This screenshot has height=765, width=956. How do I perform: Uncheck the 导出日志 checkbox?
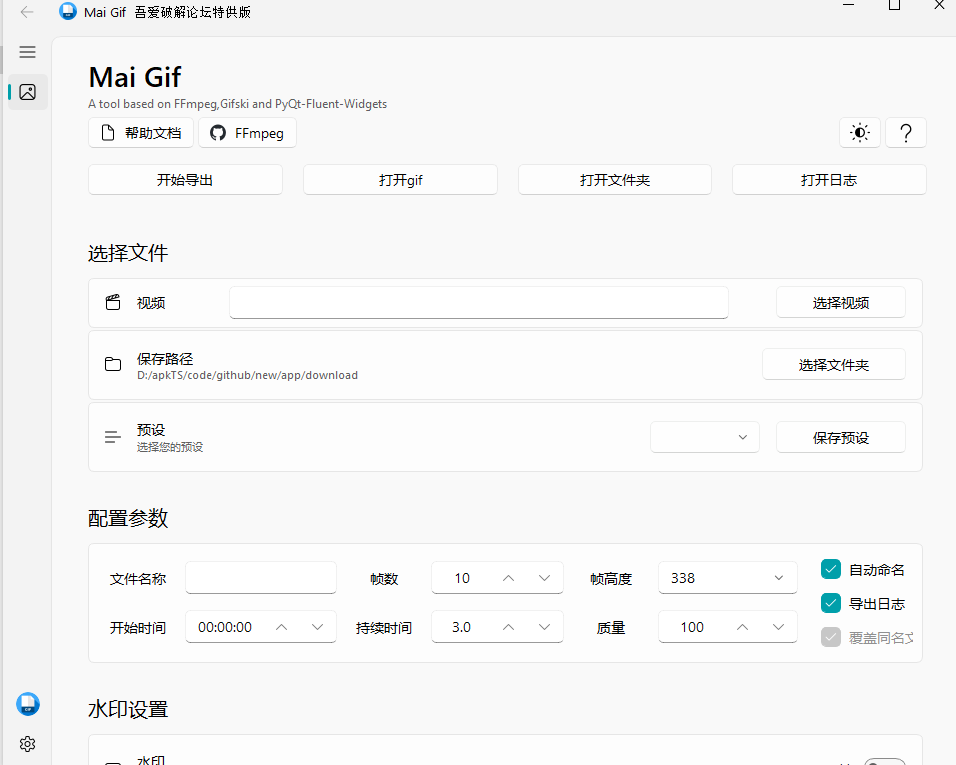point(830,603)
